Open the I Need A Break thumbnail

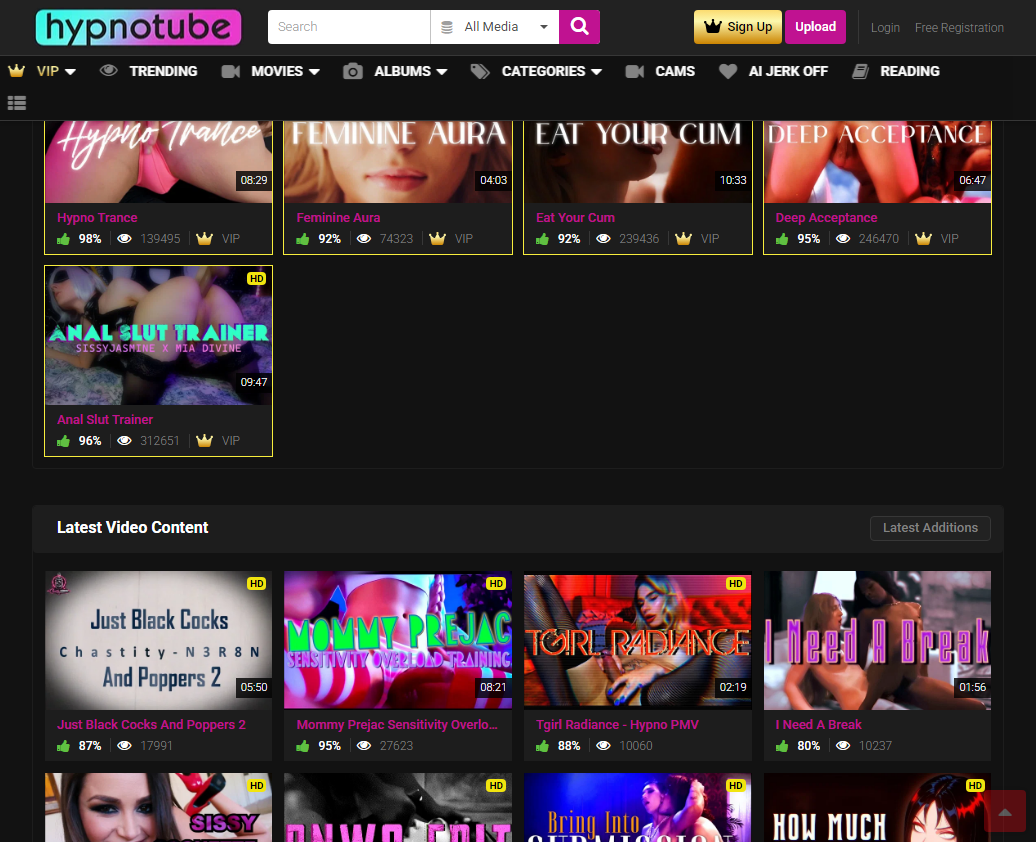pos(877,640)
